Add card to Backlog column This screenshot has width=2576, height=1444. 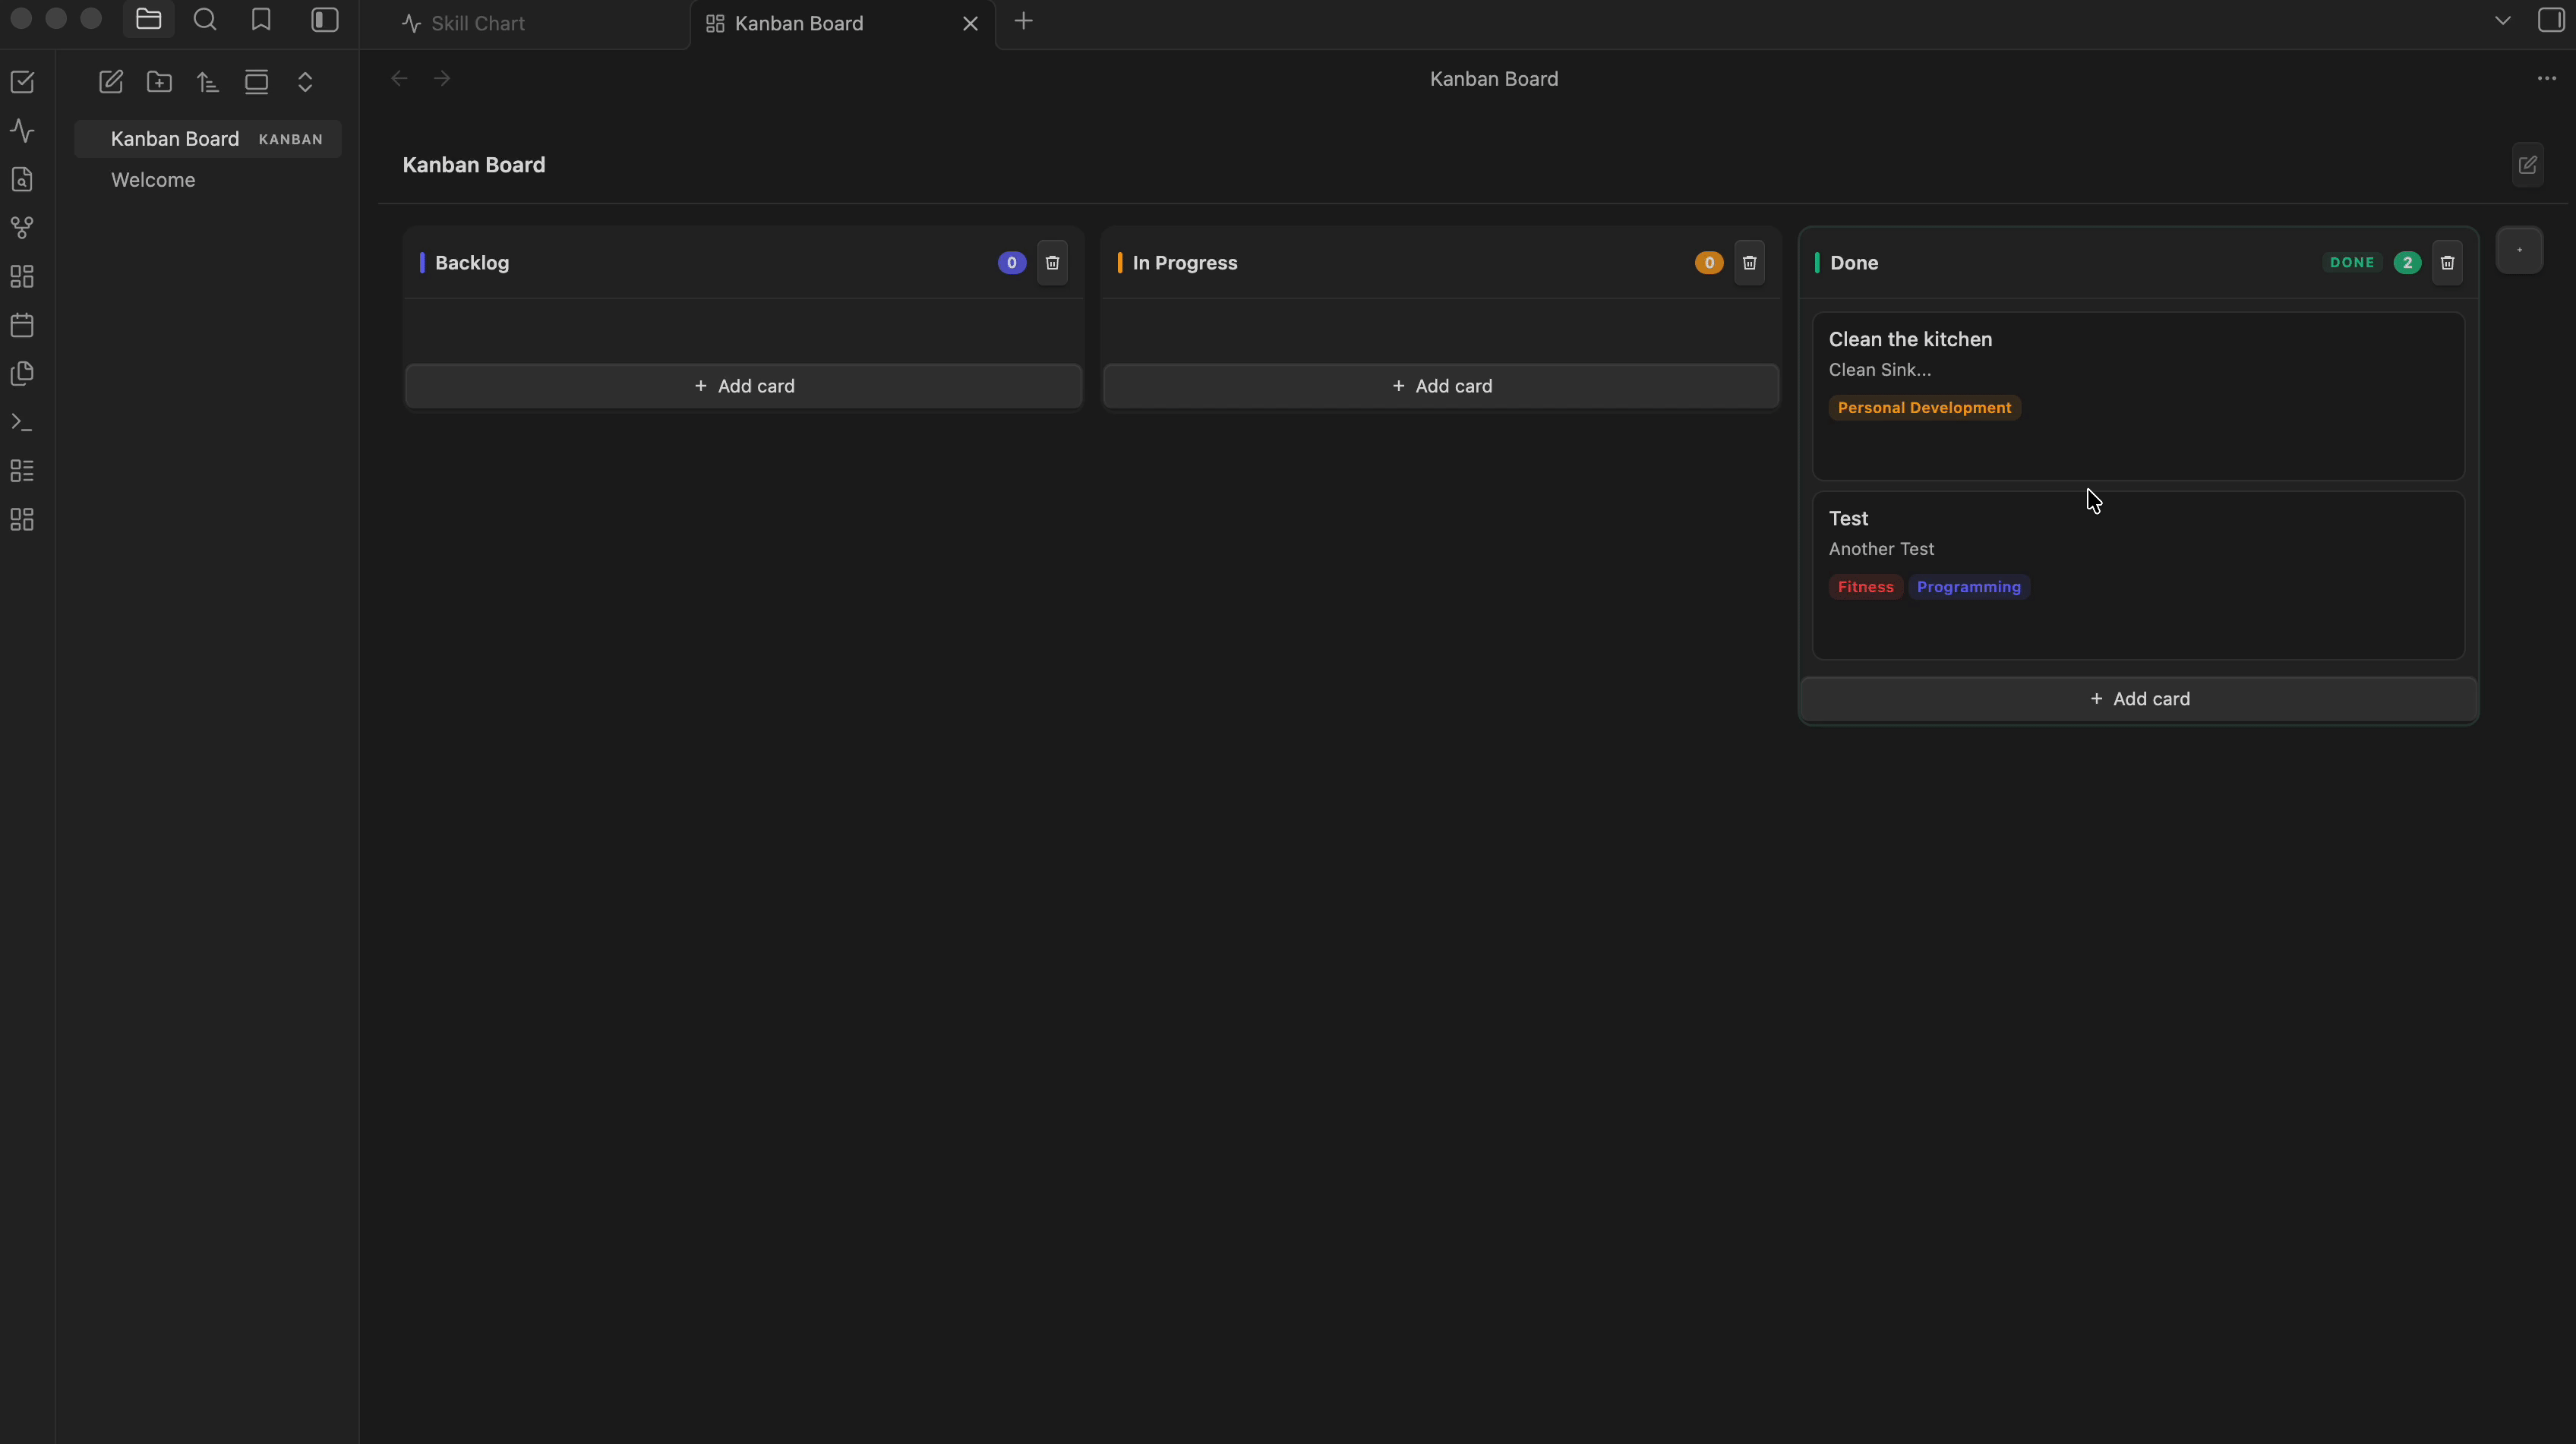[744, 386]
